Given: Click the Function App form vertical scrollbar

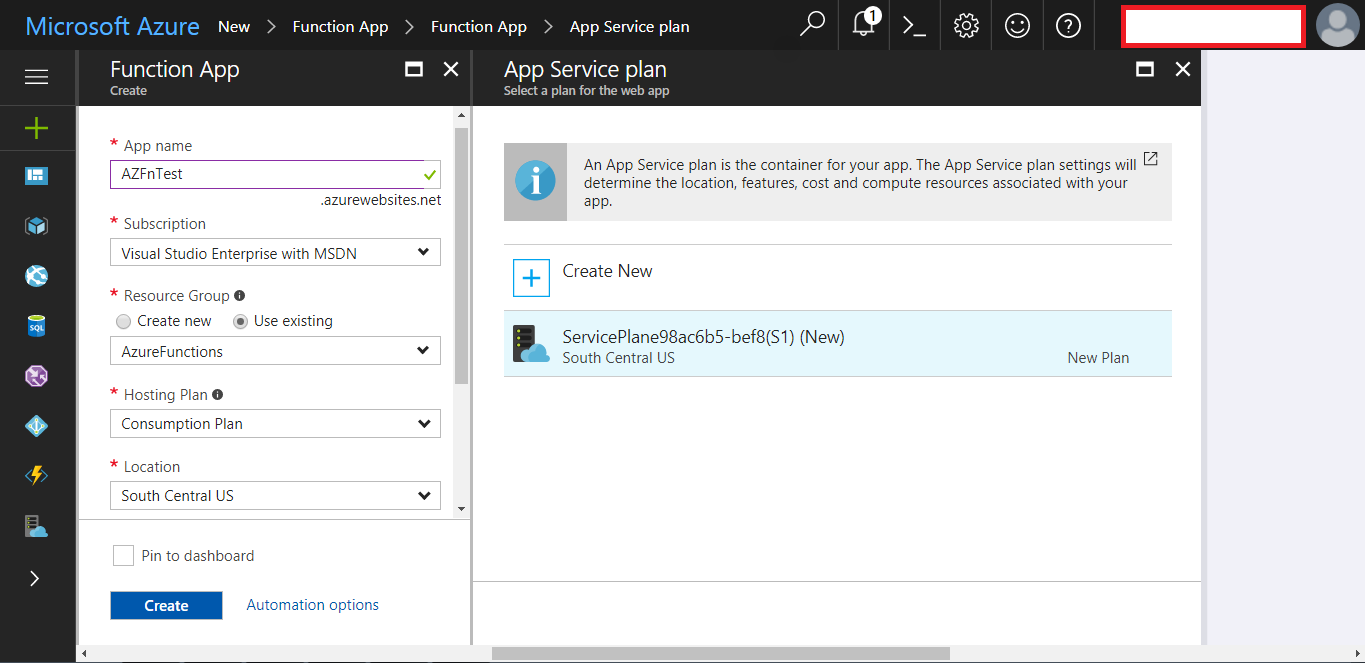Looking at the screenshot, I should (x=461, y=256).
